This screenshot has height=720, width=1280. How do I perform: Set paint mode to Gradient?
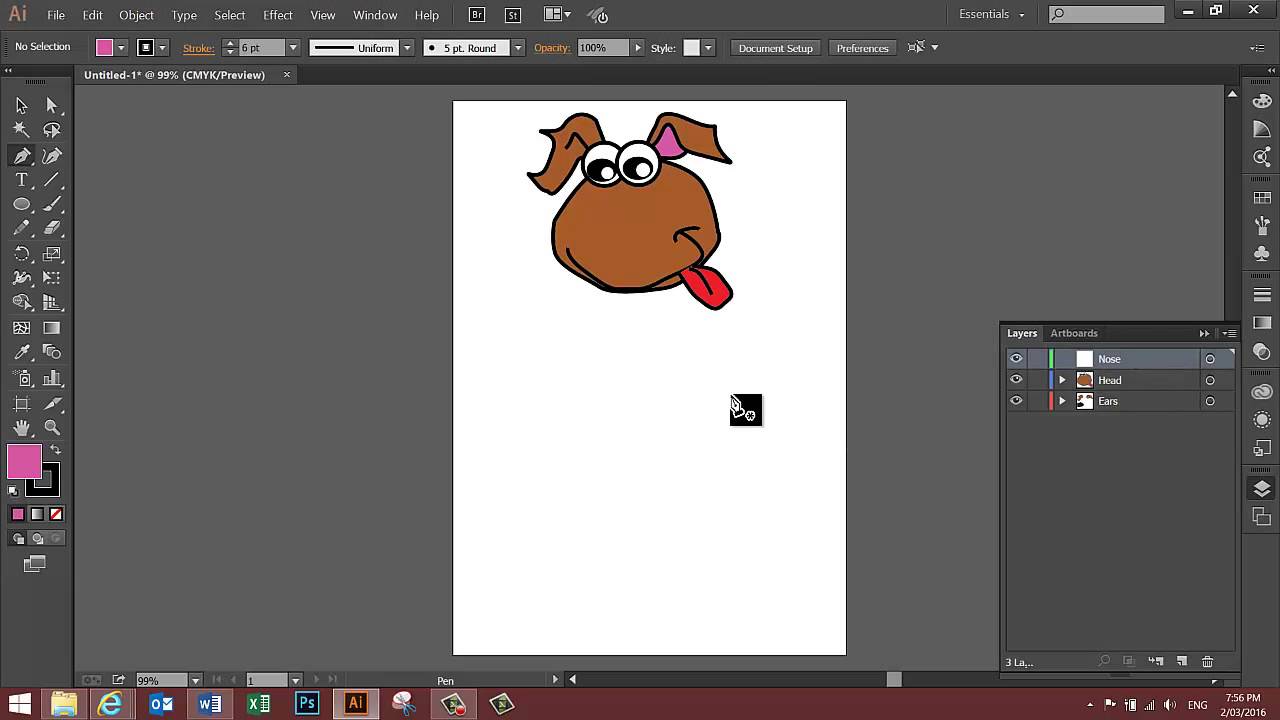pos(37,514)
